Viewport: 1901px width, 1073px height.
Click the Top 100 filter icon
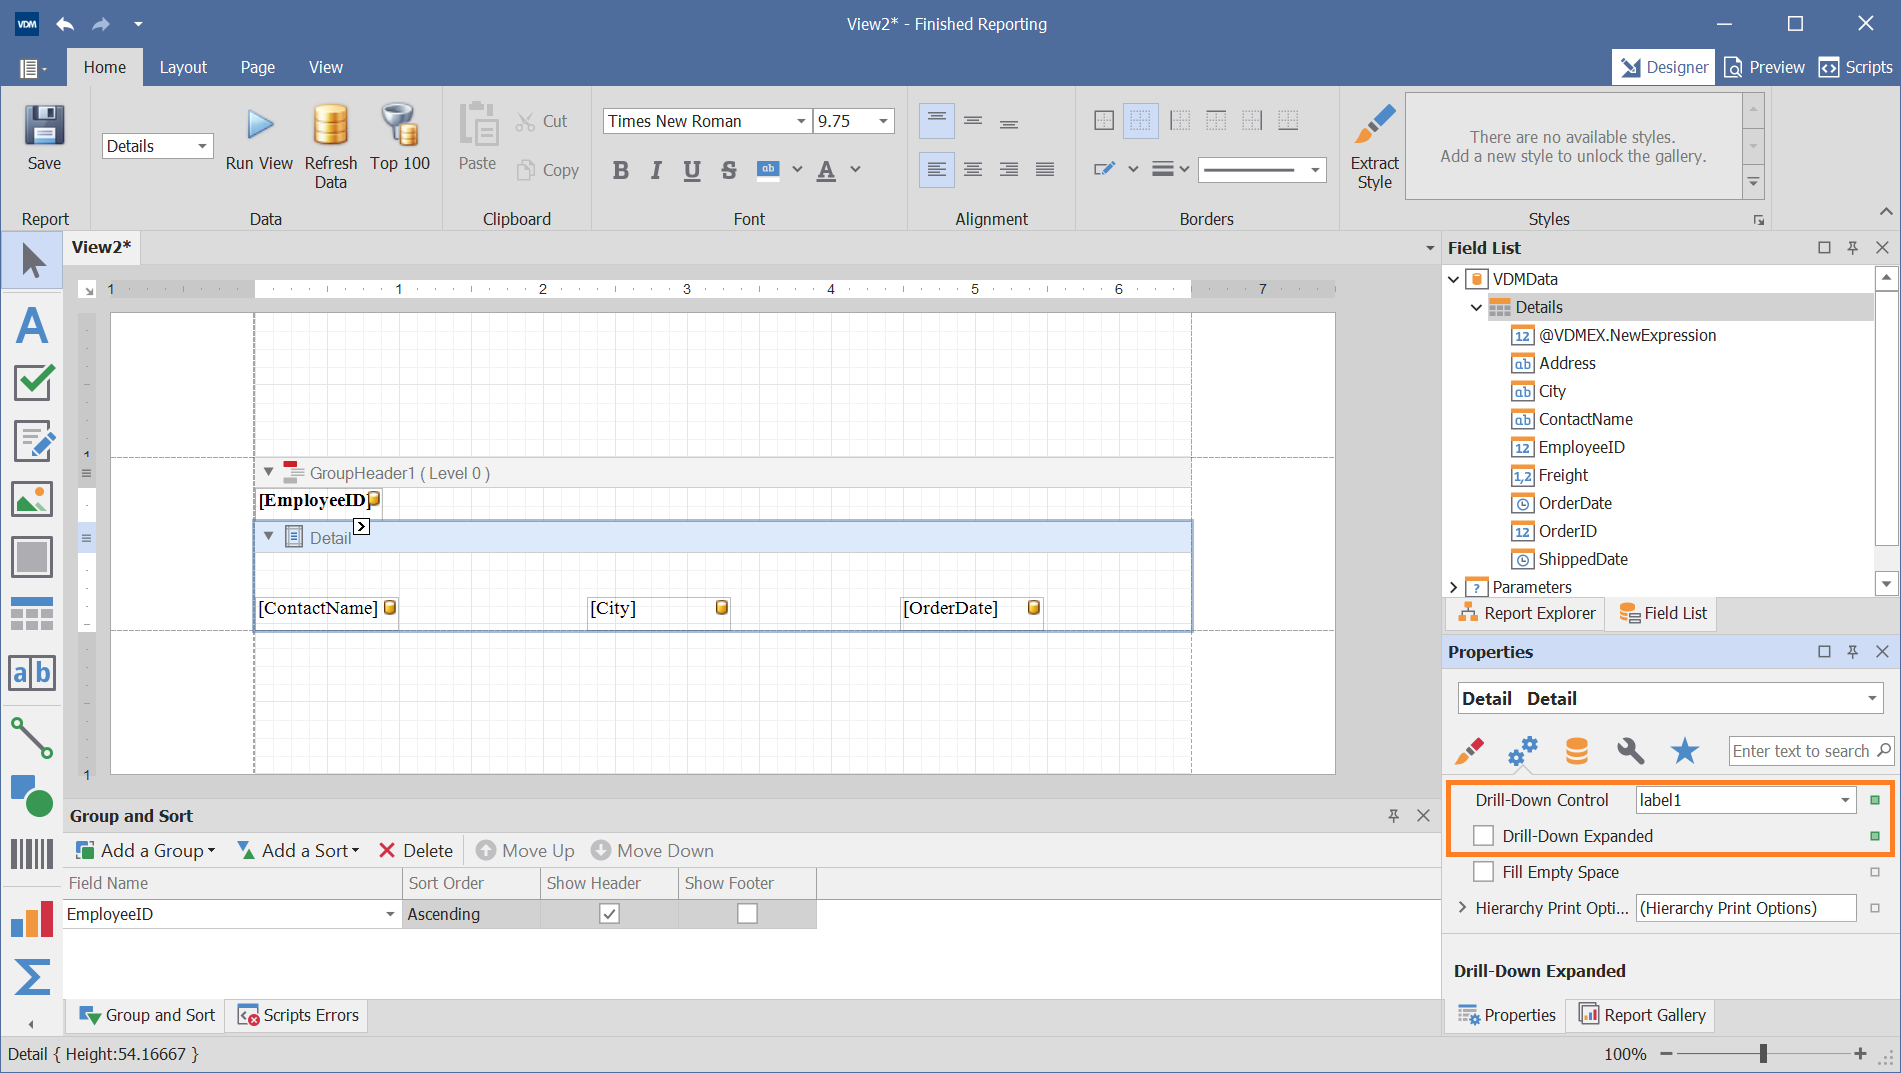[400, 125]
